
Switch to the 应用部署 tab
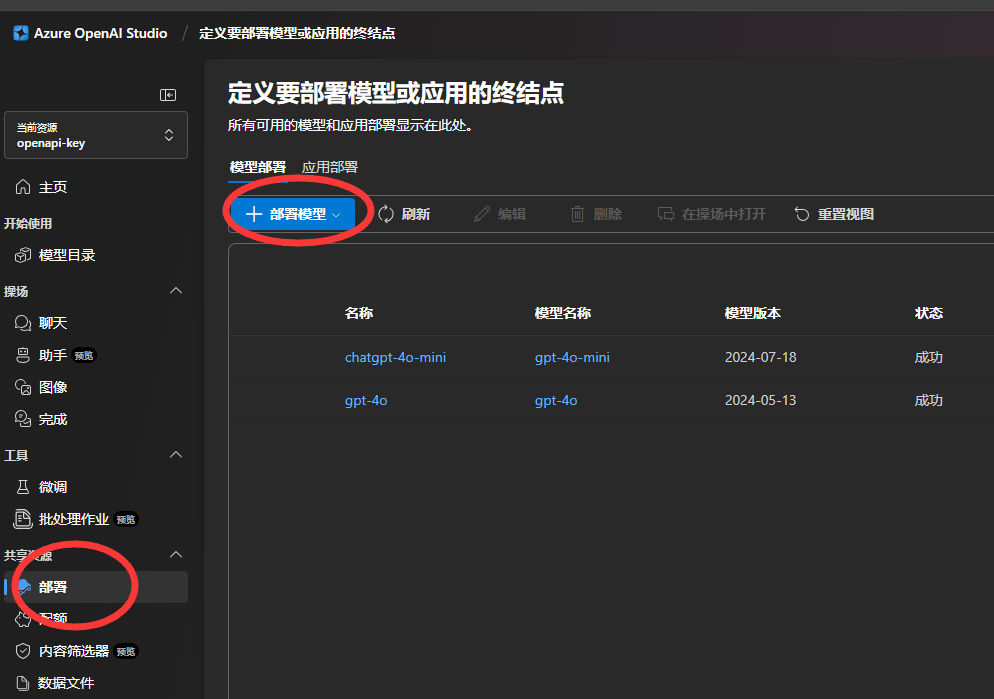[x=330, y=167]
